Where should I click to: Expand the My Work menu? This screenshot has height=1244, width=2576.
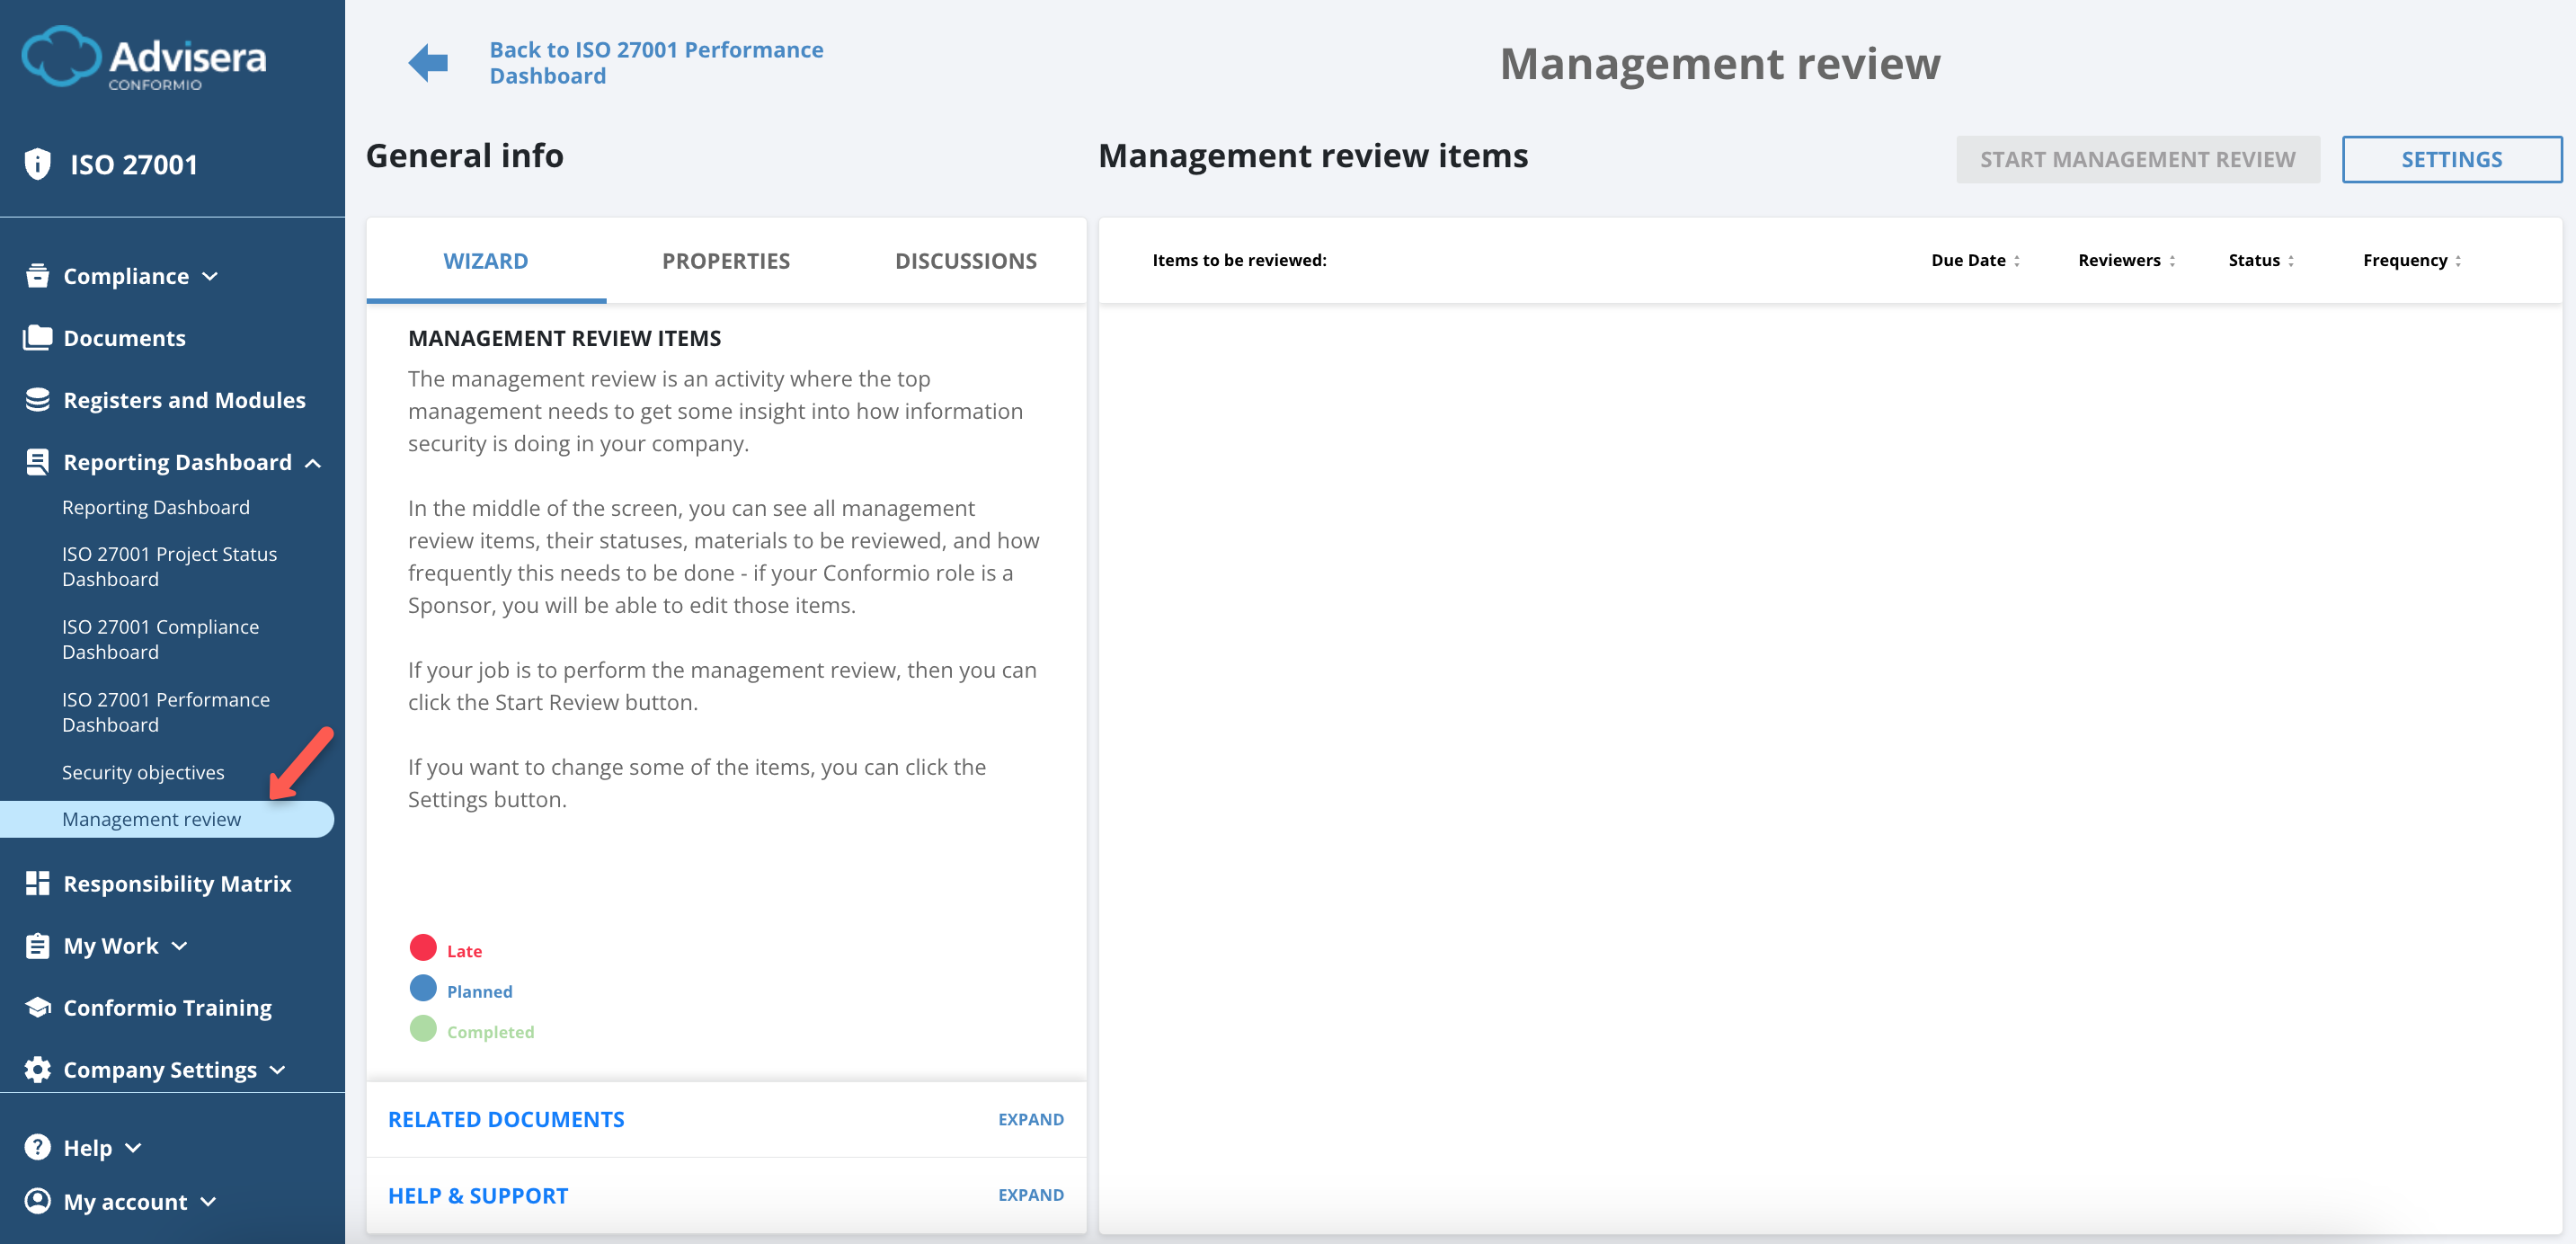click(x=180, y=945)
